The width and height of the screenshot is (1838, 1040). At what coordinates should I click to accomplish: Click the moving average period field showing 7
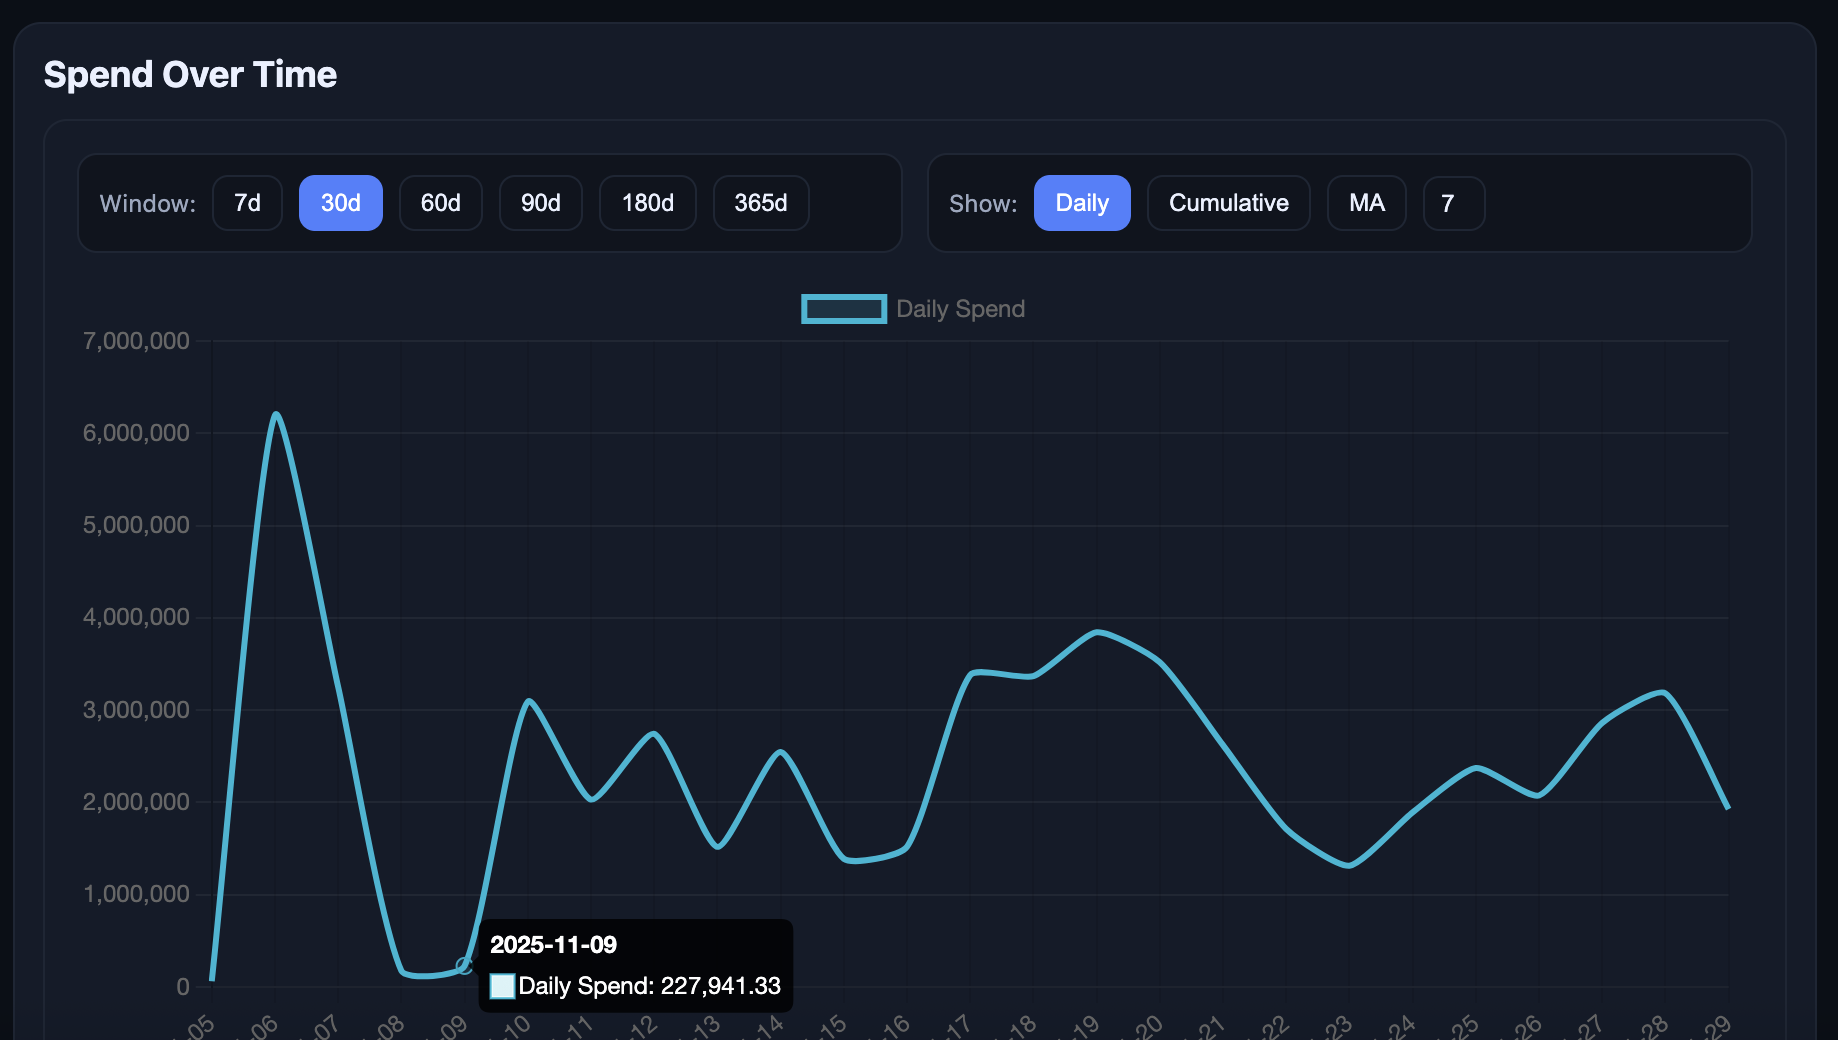pyautogui.click(x=1453, y=203)
